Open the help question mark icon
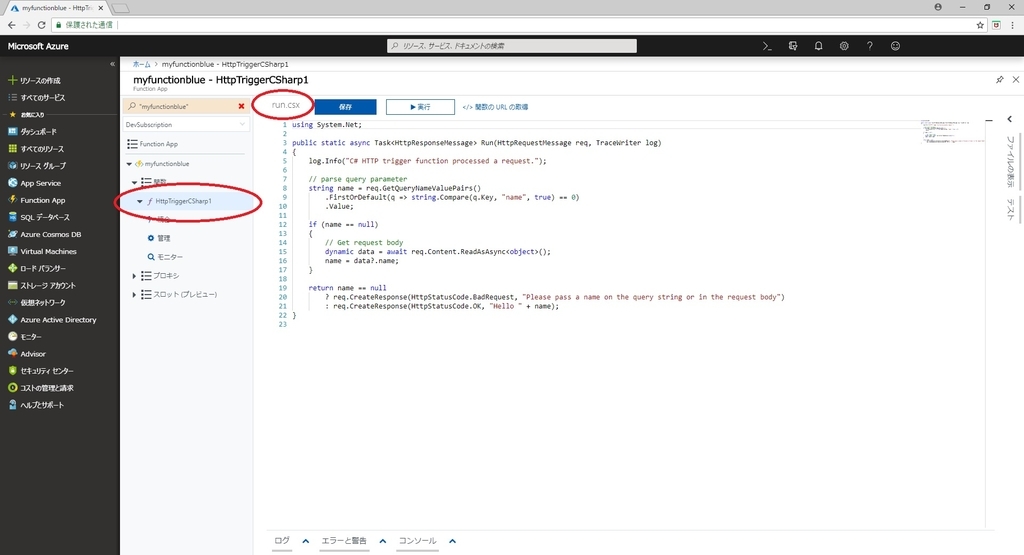 (869, 46)
